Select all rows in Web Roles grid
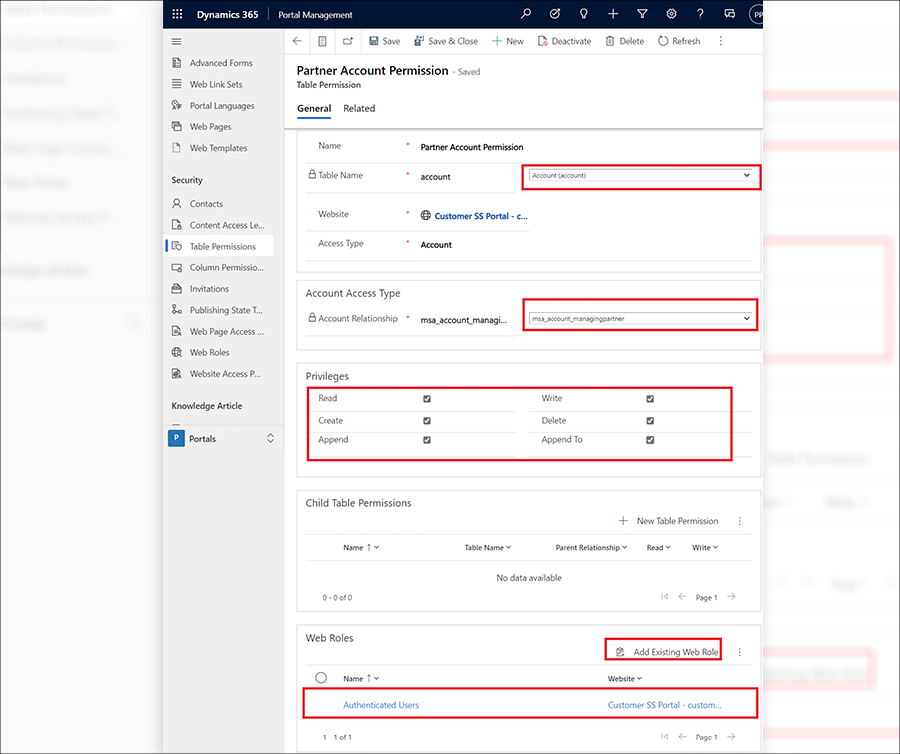 point(321,678)
